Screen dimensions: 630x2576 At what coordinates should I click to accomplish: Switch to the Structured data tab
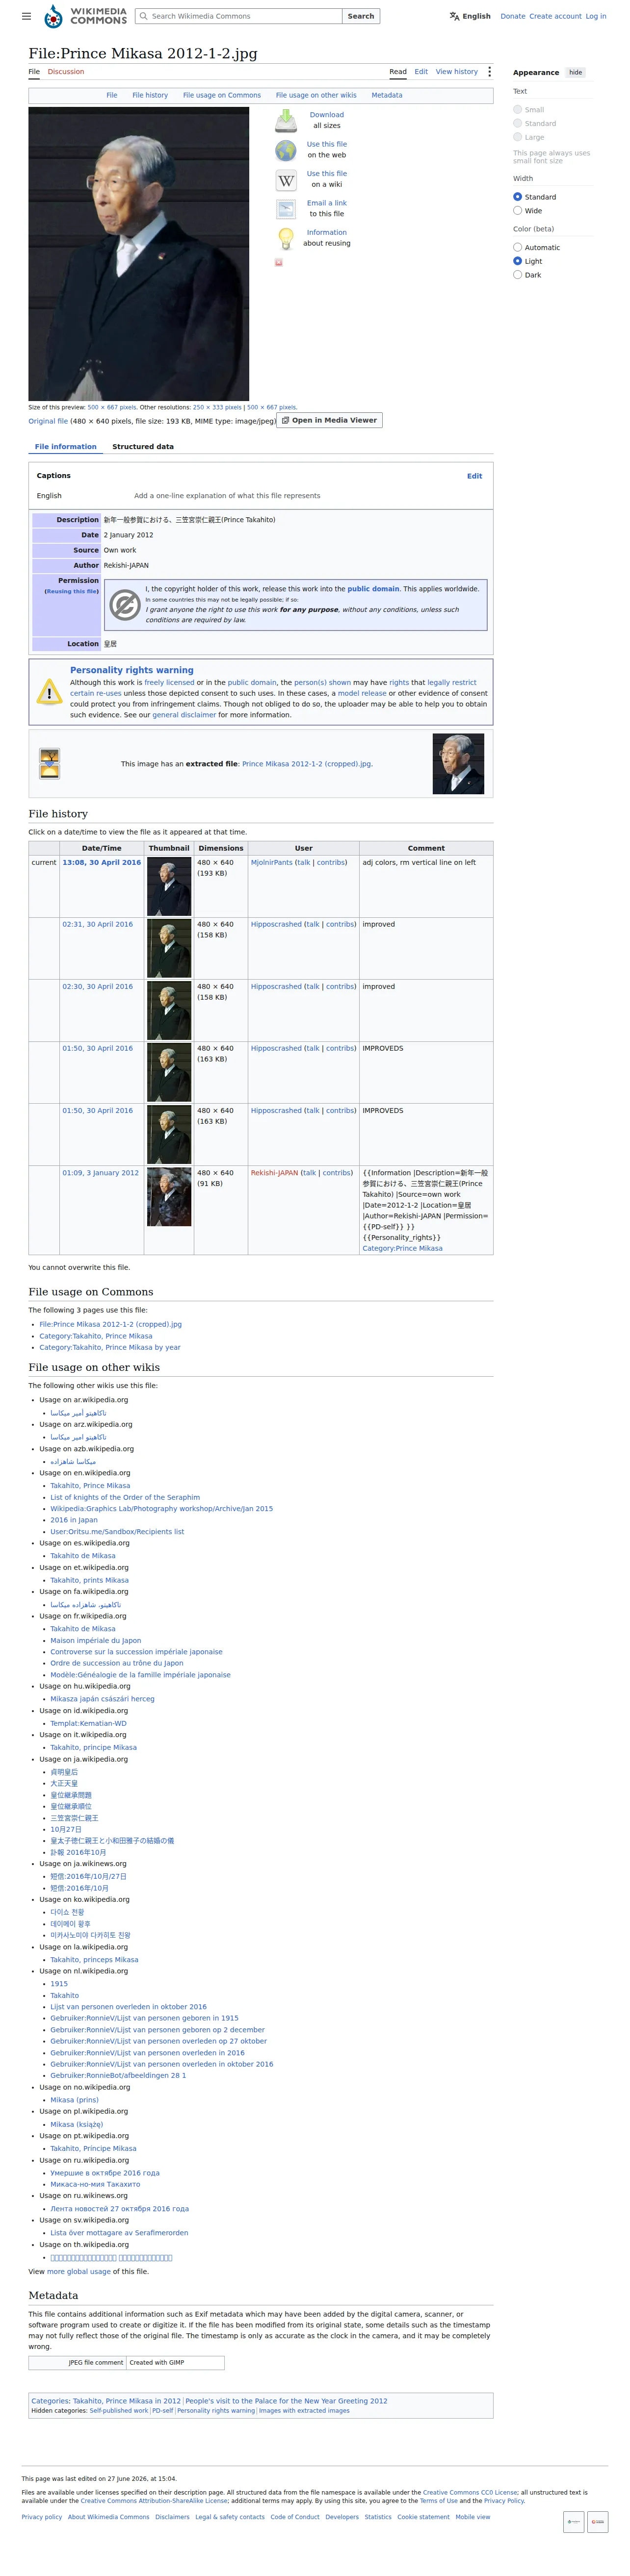(143, 447)
